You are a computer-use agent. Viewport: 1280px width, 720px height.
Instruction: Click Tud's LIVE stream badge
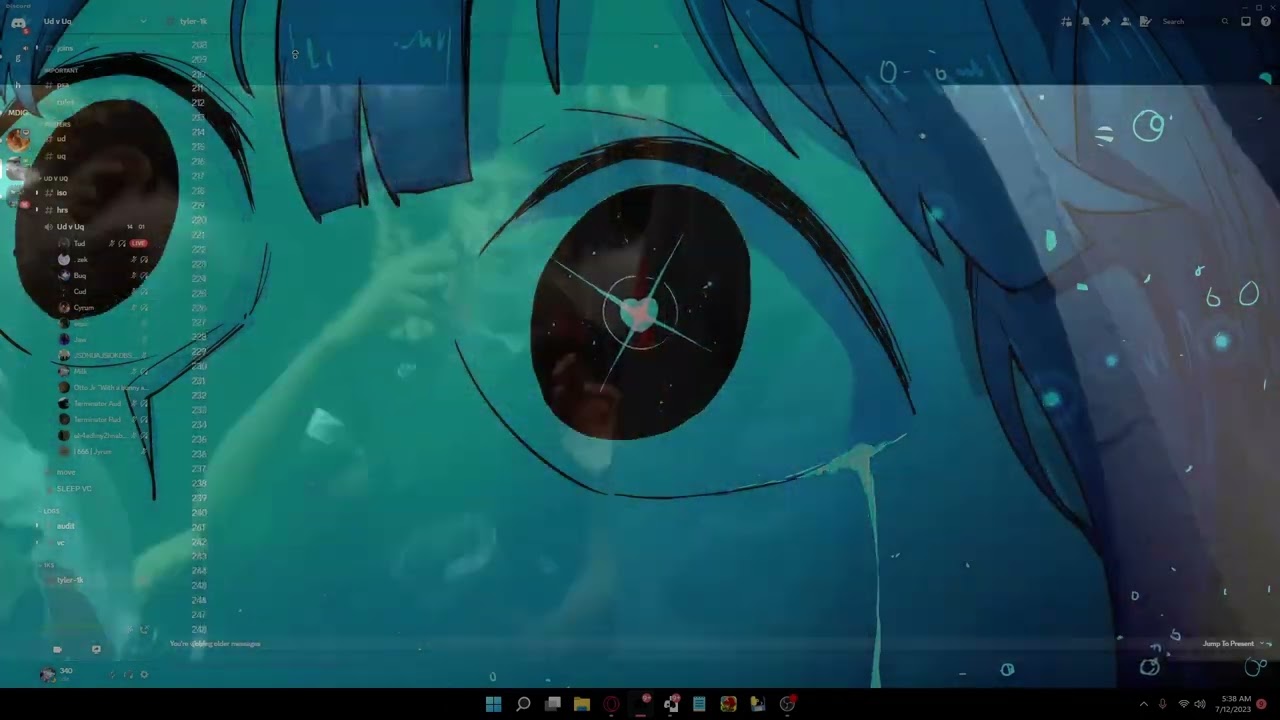tap(138, 243)
